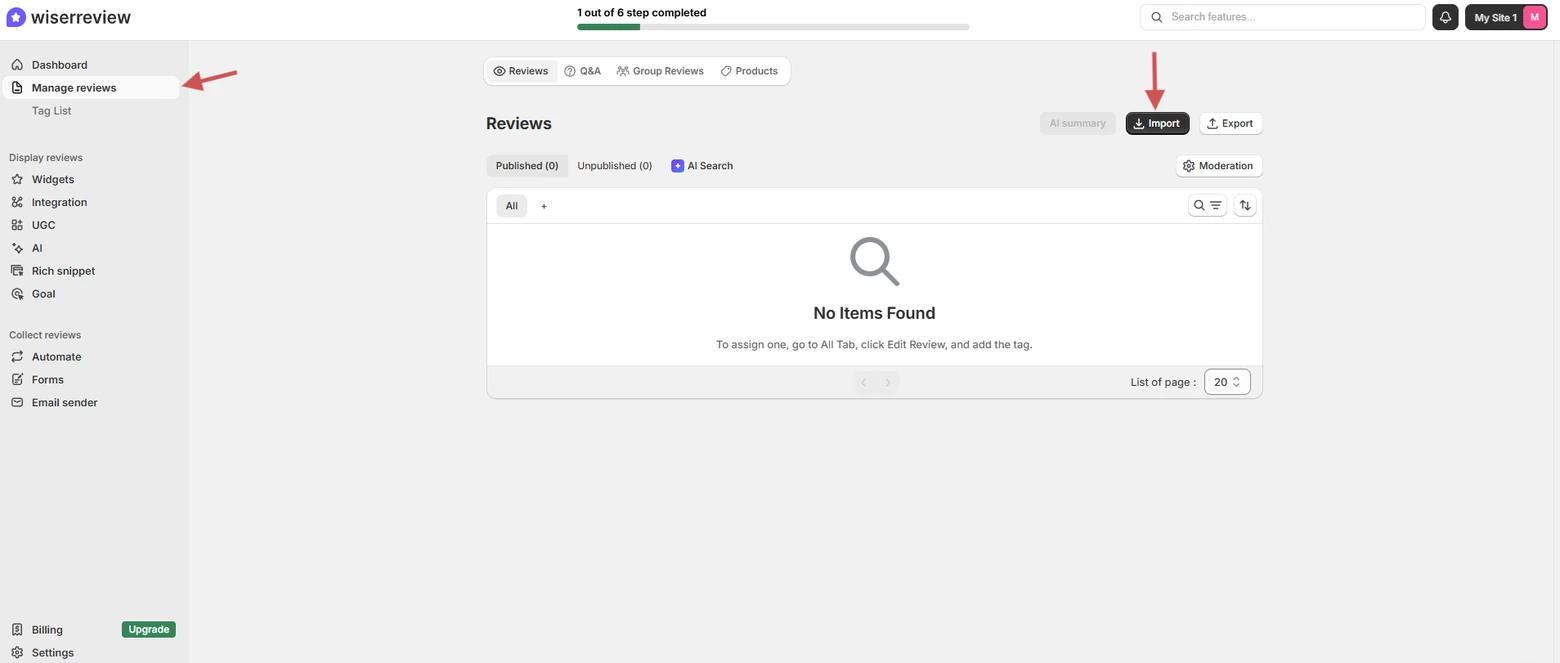Open Moderation settings

[x=1218, y=166]
